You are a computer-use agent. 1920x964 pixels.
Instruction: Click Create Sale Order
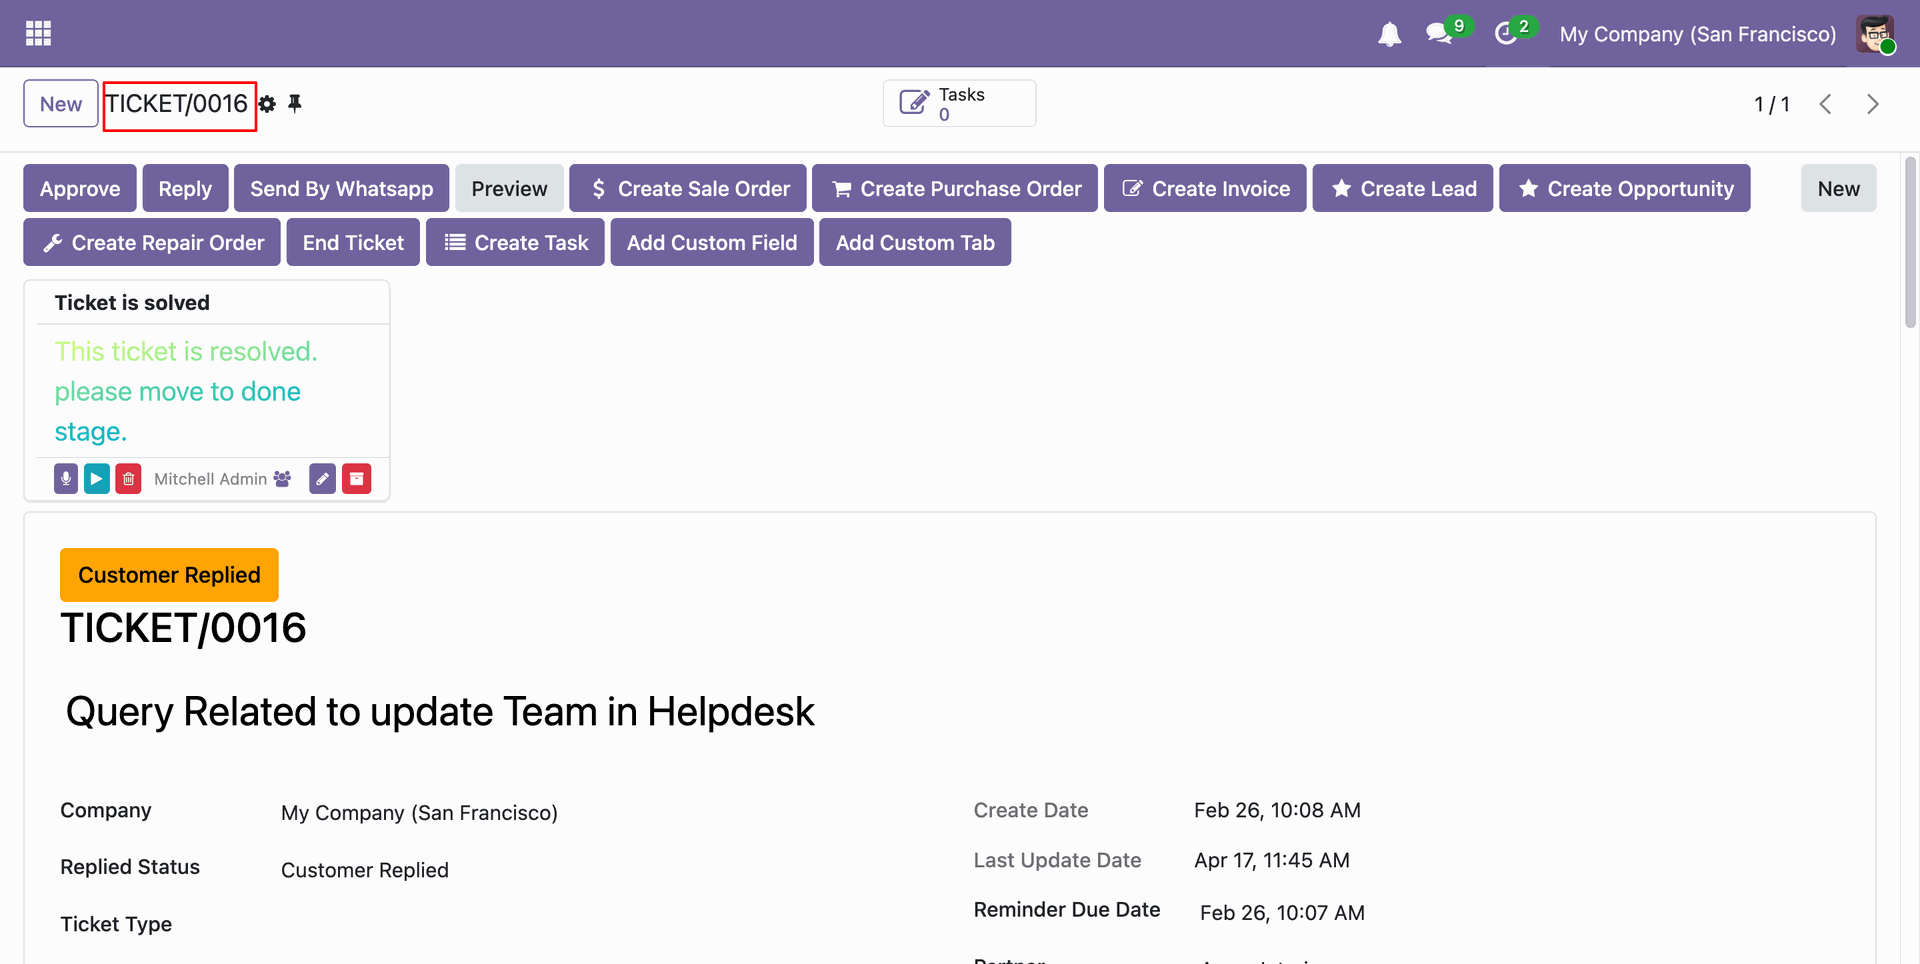[x=688, y=188]
